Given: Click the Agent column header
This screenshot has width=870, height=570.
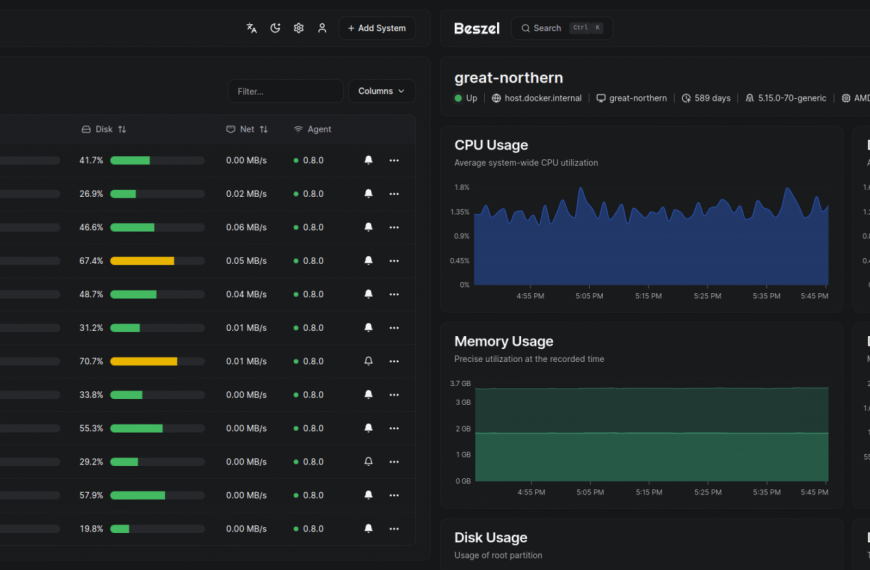Looking at the screenshot, I should (312, 129).
